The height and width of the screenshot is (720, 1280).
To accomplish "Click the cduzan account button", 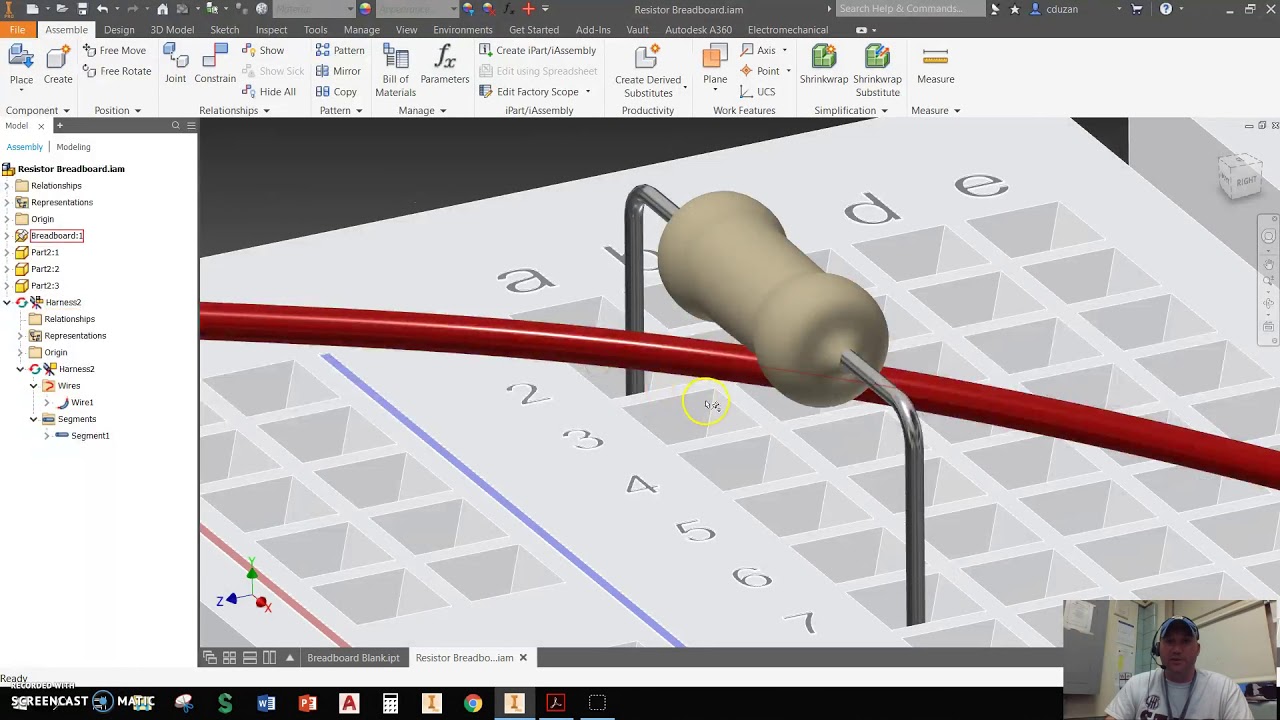I will click(1054, 9).
